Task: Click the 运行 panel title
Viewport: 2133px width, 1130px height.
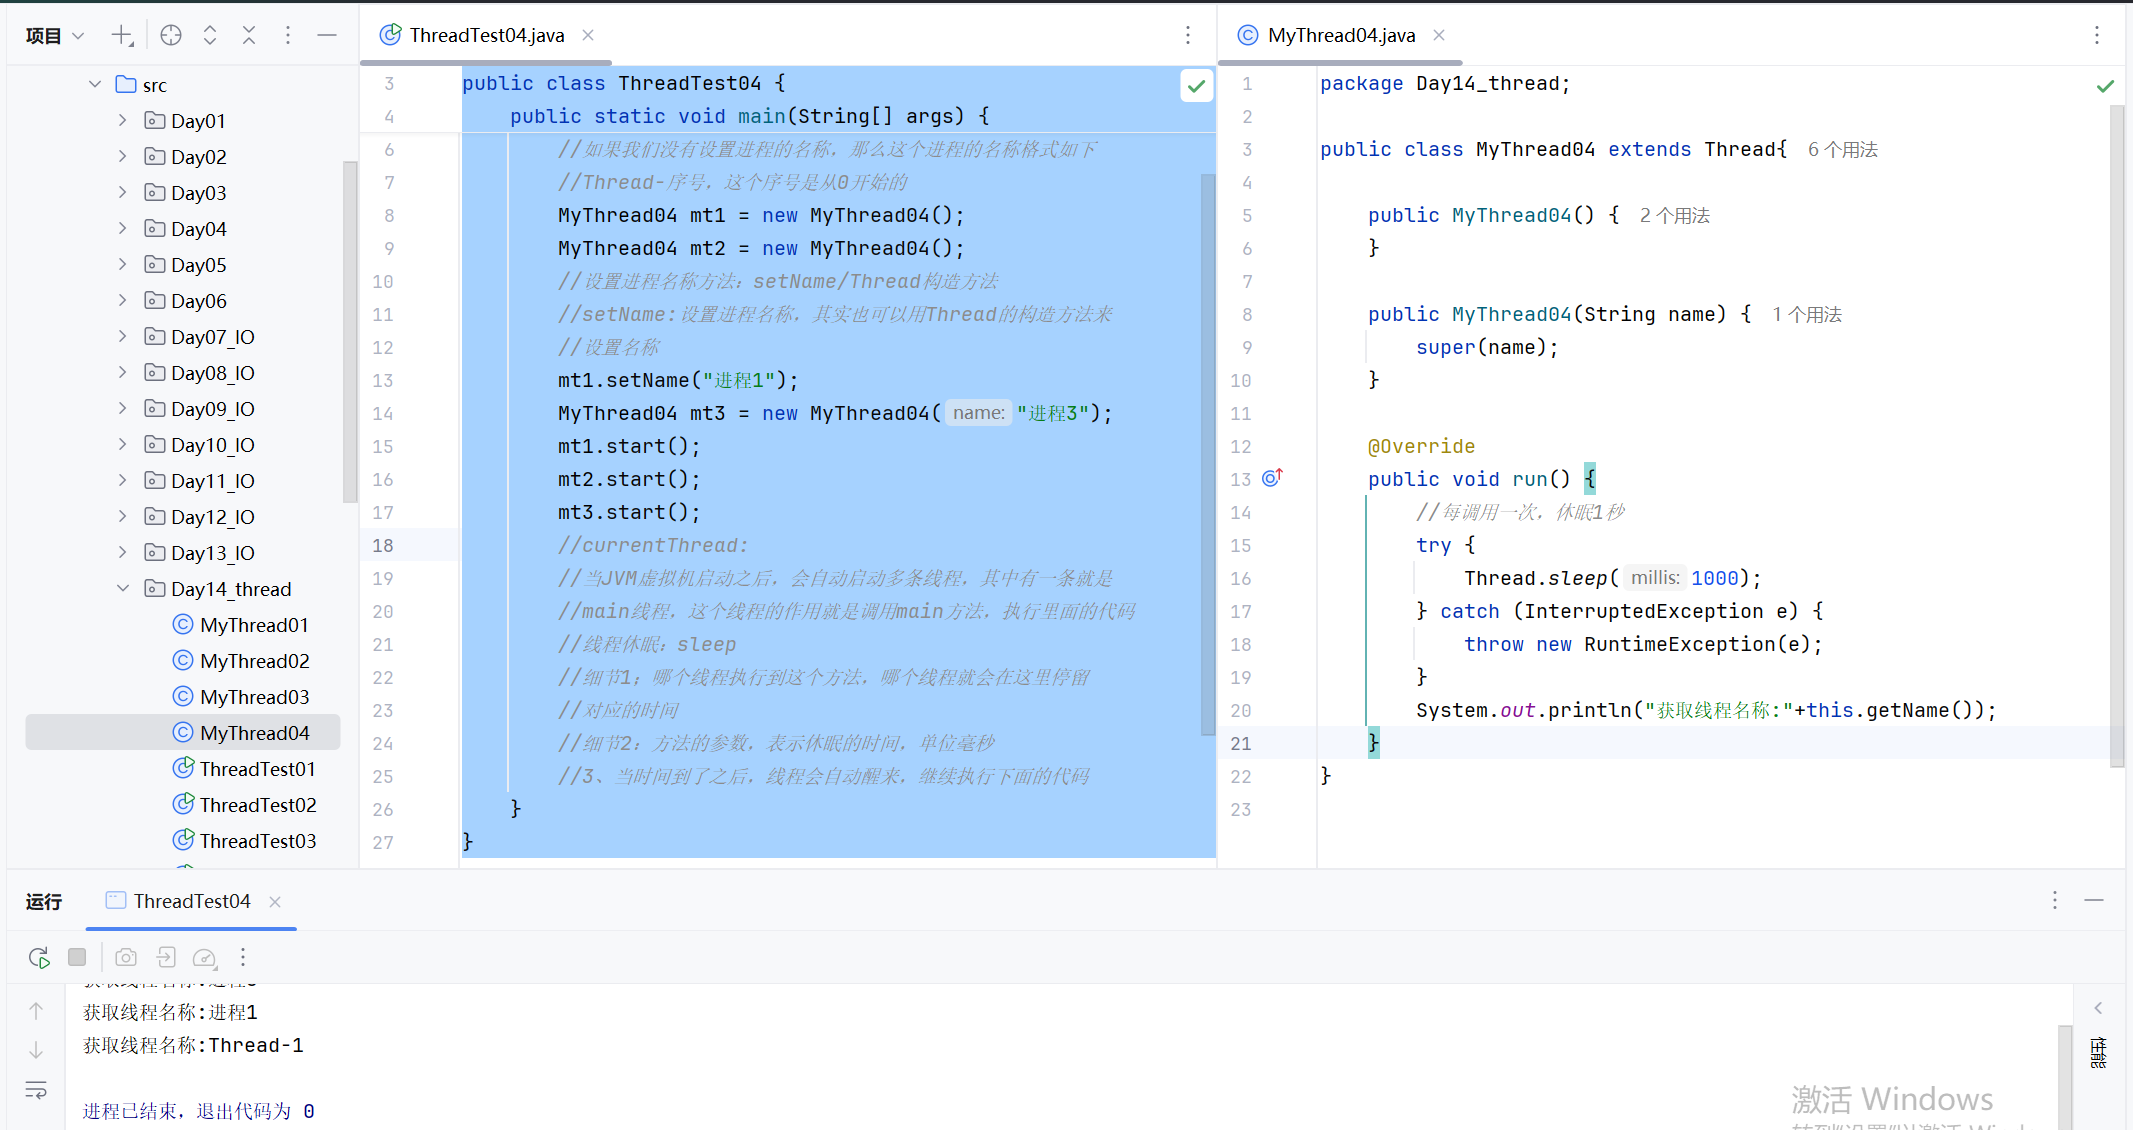Action: (43, 902)
